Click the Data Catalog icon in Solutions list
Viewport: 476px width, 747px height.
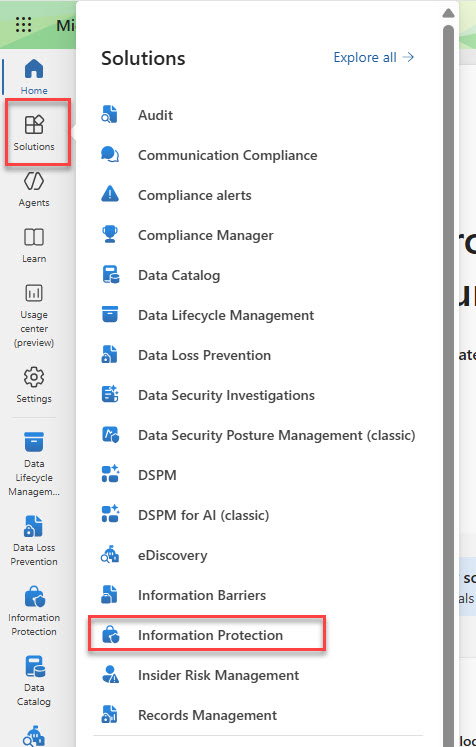click(x=111, y=275)
